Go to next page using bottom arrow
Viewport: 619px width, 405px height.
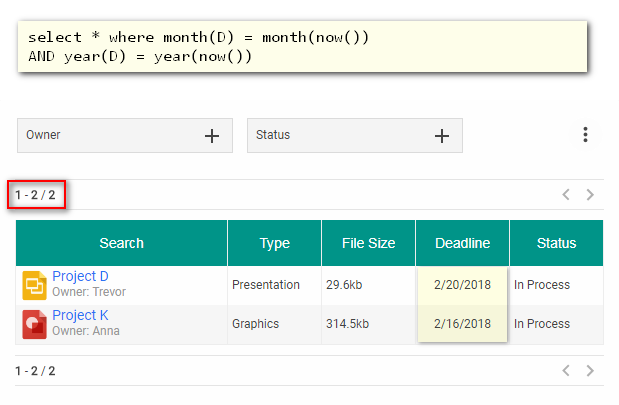click(x=590, y=371)
